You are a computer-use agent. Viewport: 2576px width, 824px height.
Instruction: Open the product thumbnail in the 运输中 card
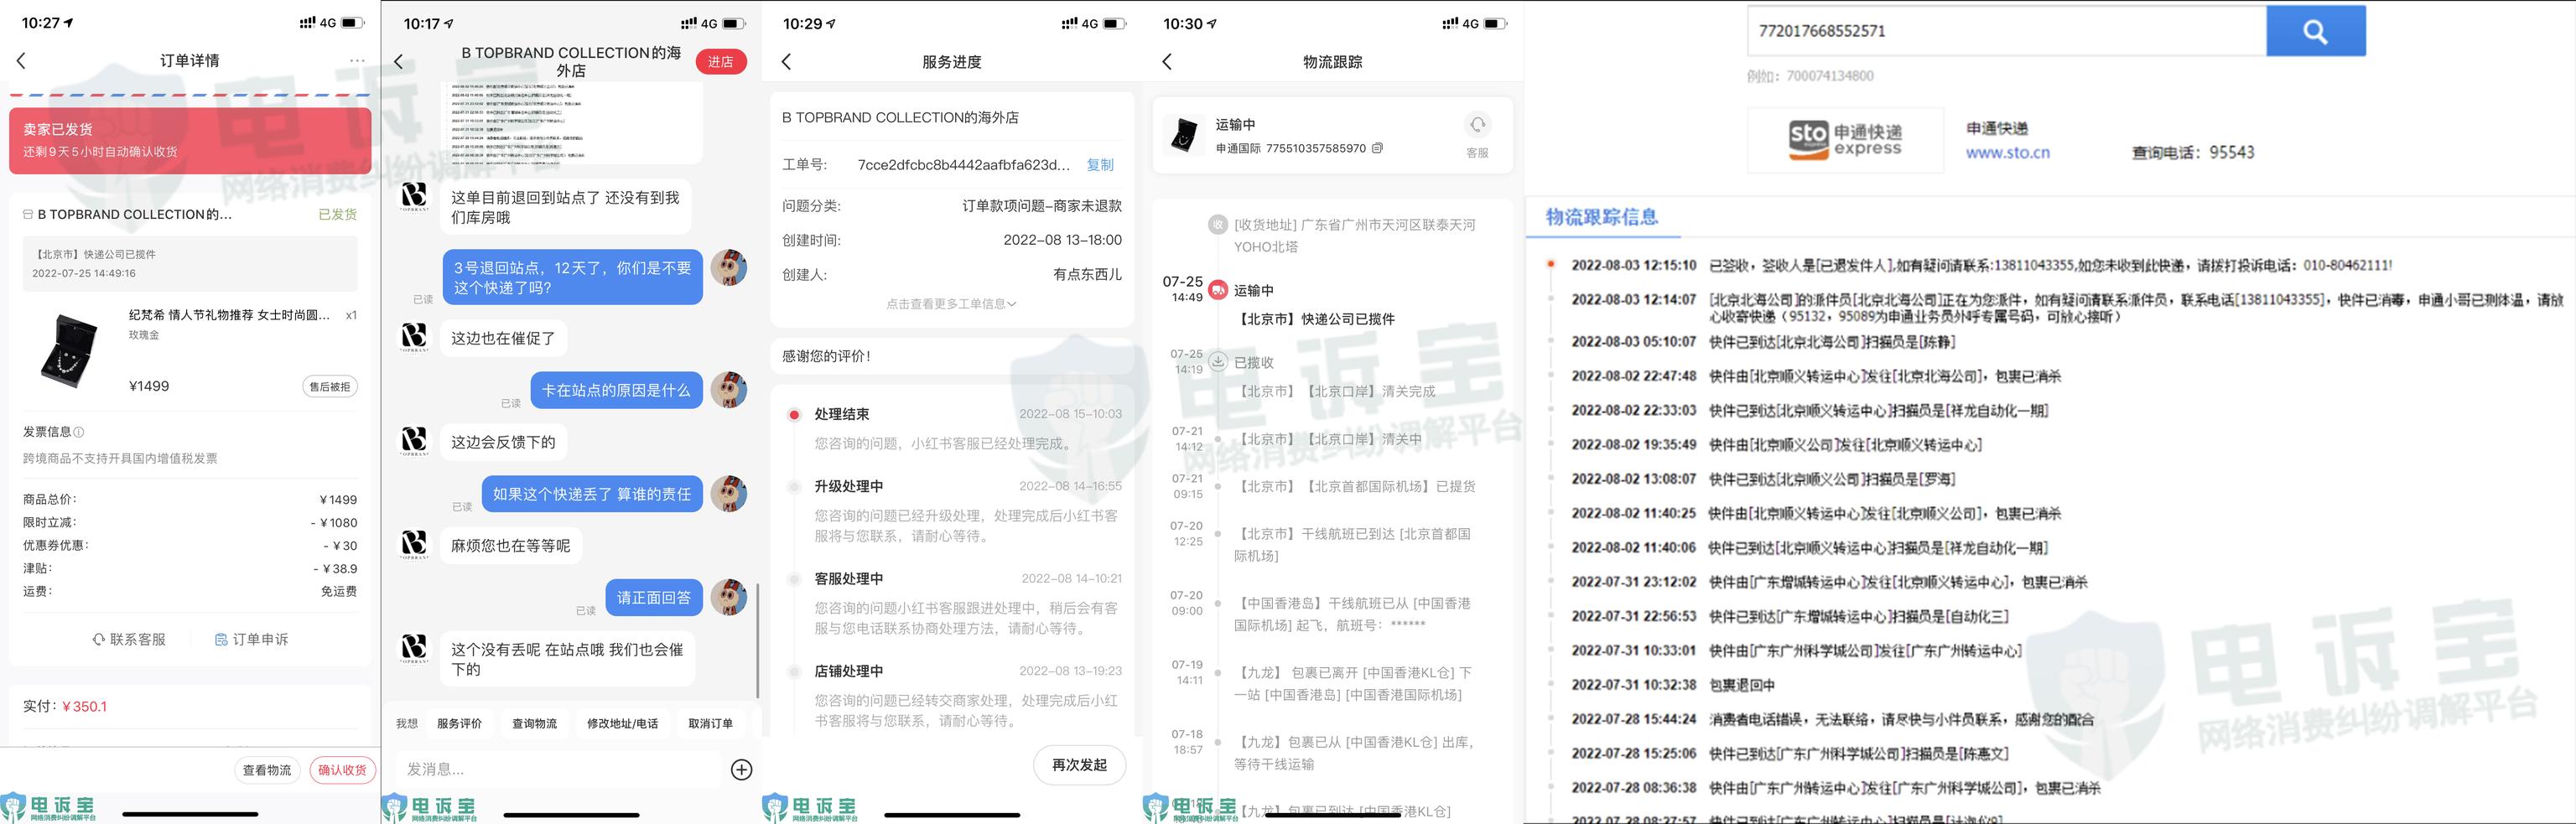point(1184,135)
